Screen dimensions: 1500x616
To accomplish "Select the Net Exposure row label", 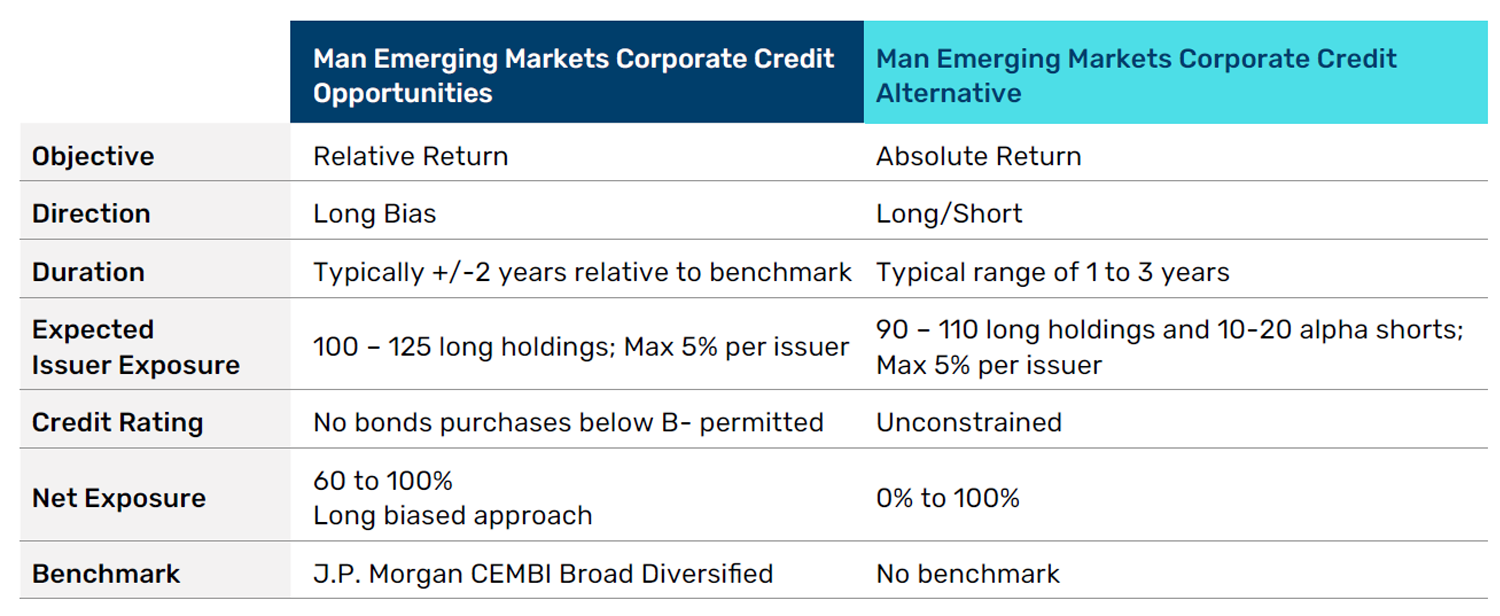I will click(118, 498).
